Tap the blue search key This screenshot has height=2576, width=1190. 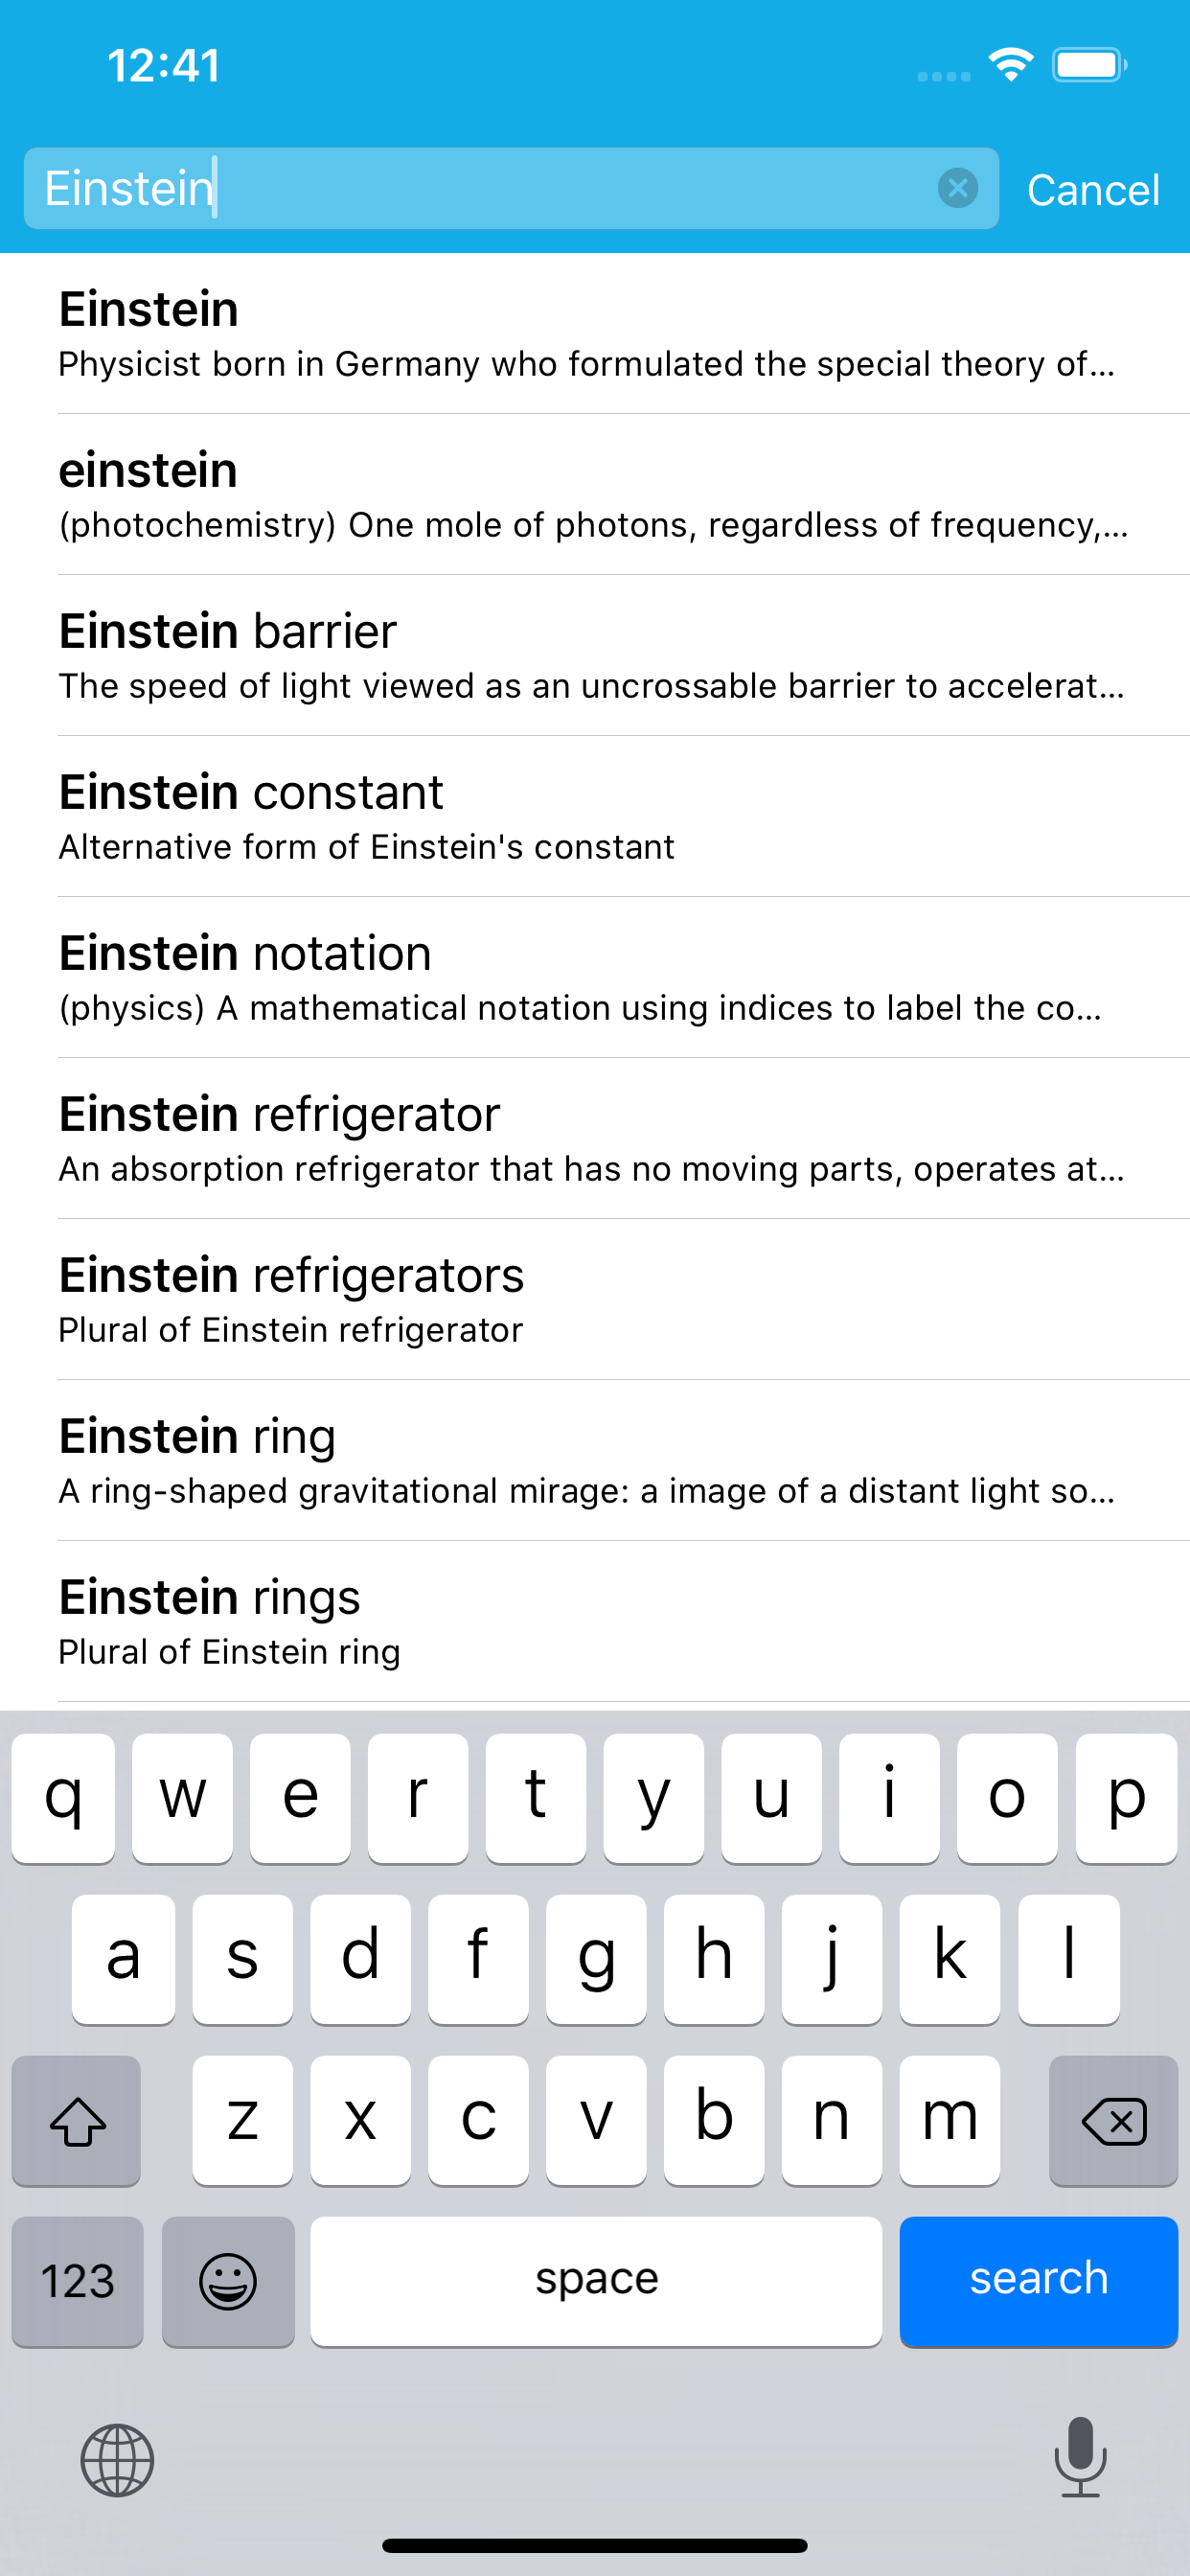(x=1038, y=2281)
